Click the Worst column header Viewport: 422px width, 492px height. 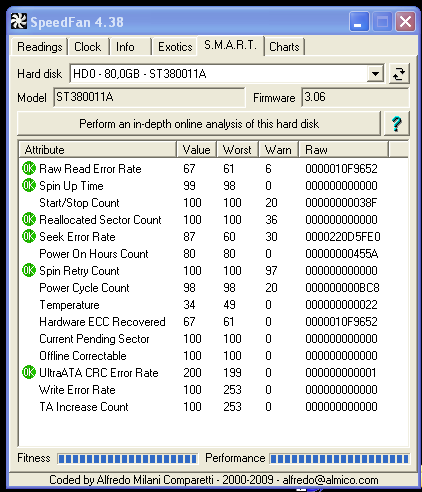click(237, 150)
